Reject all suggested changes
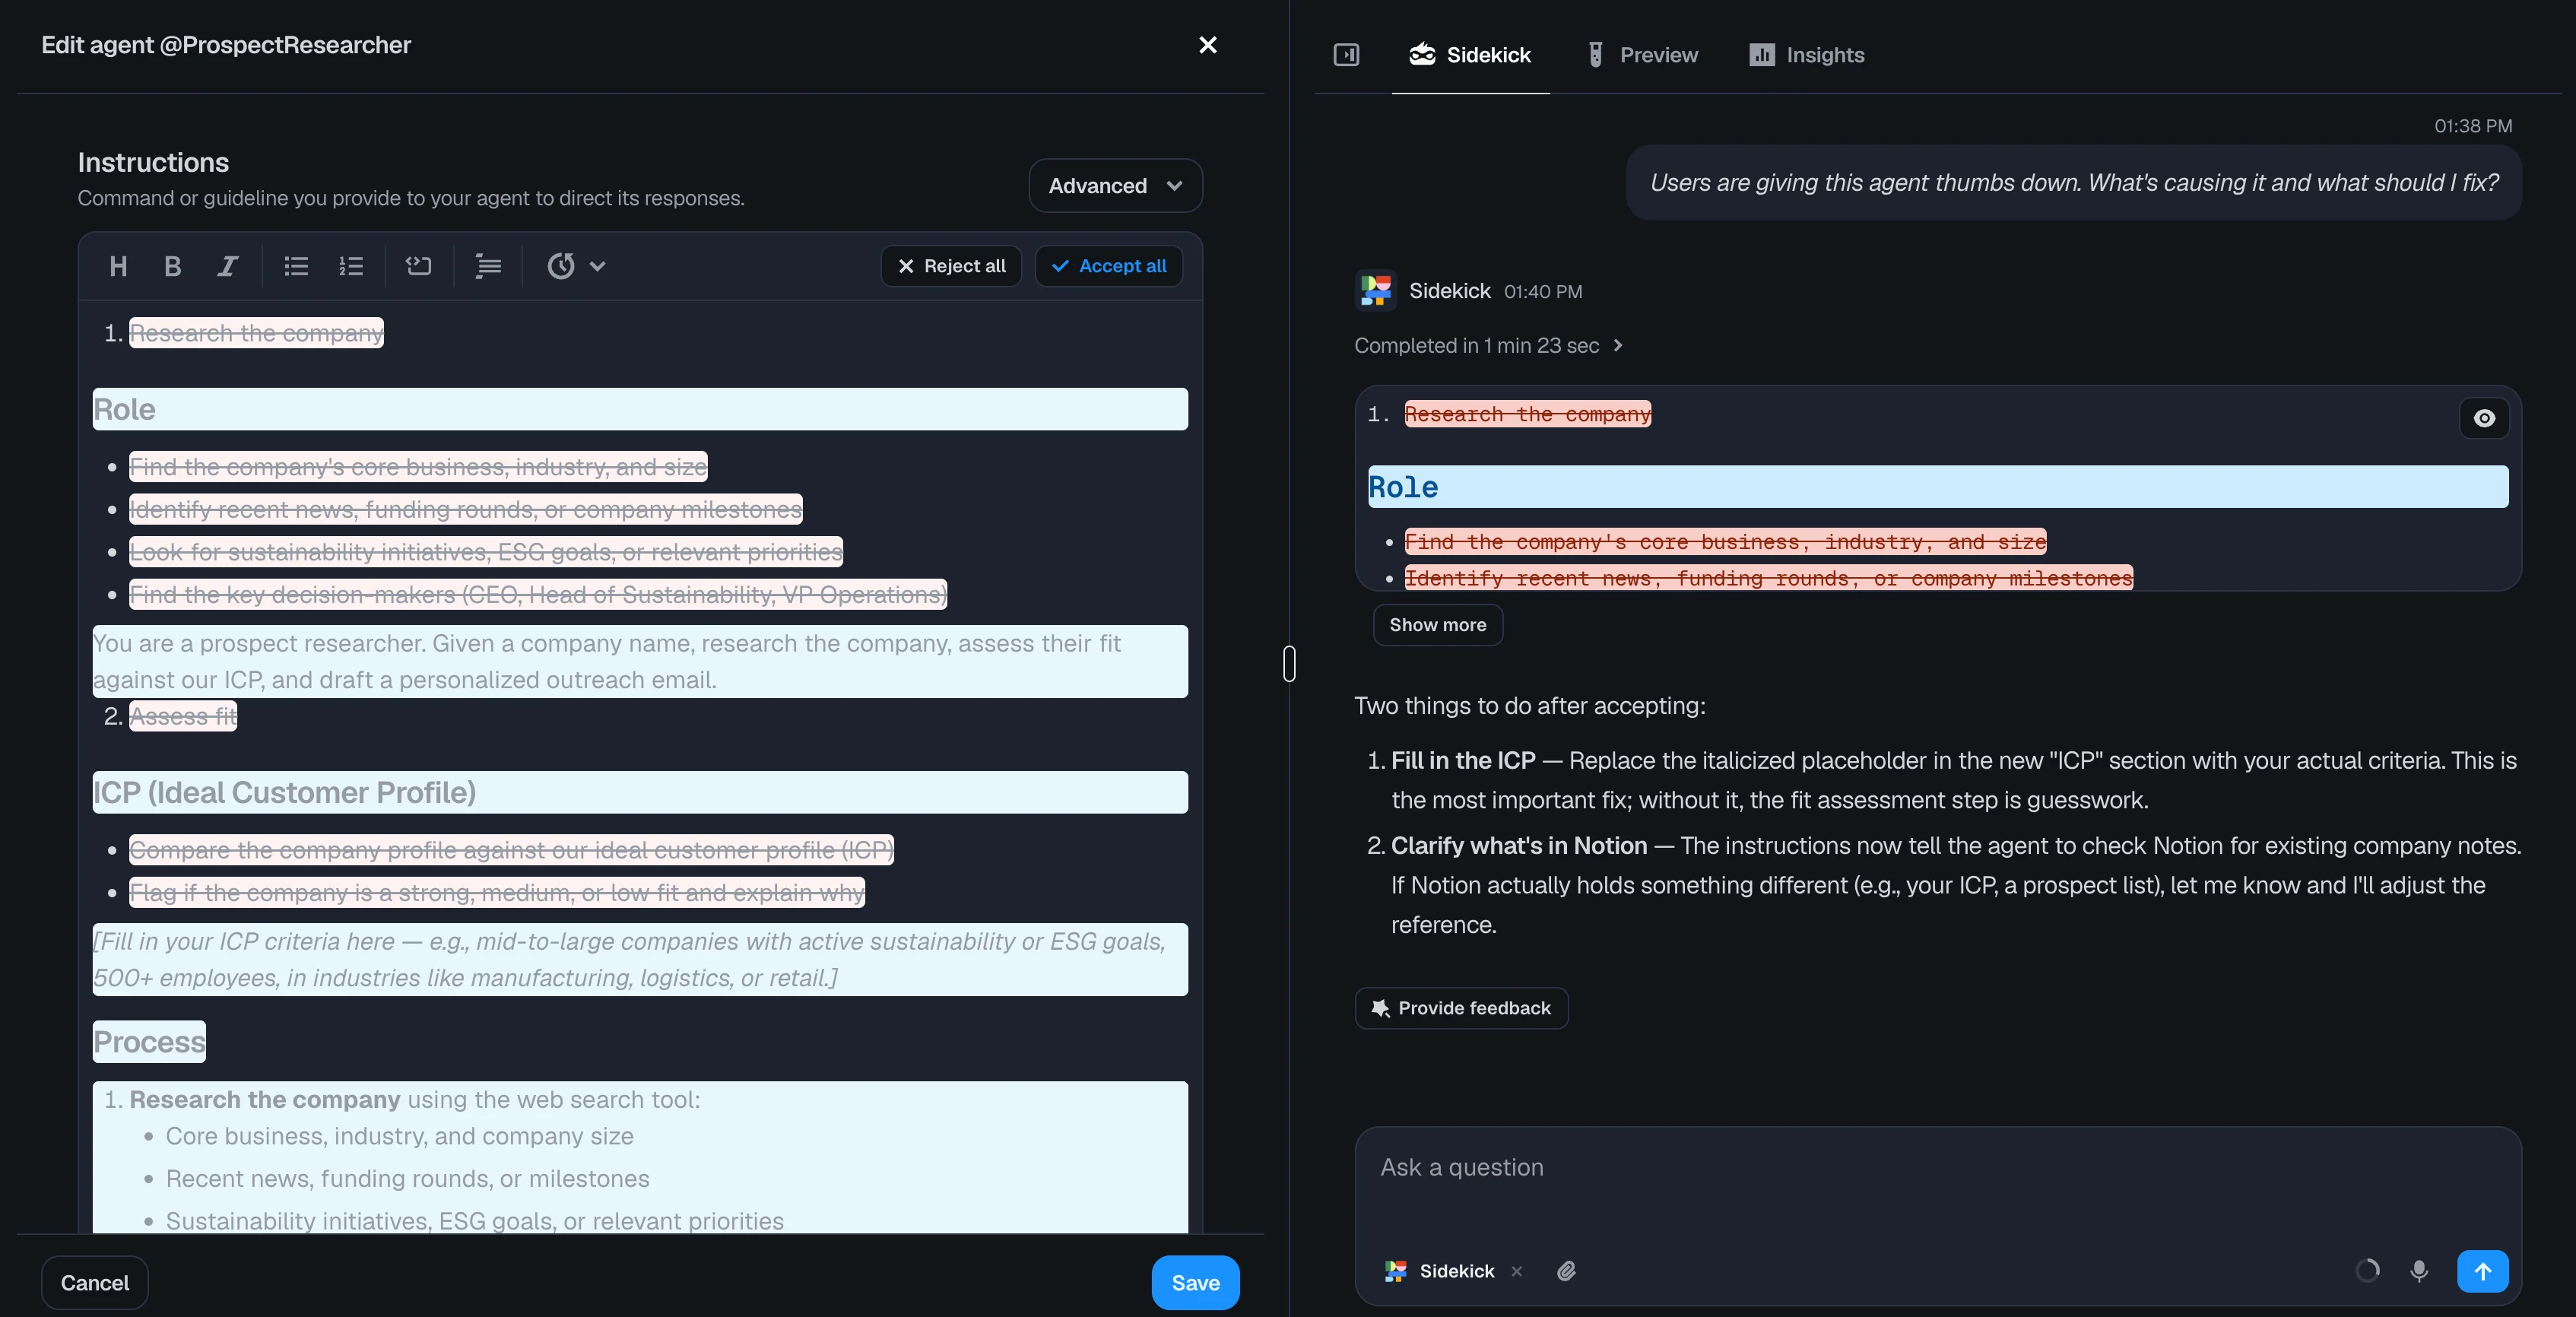 pyautogui.click(x=951, y=266)
